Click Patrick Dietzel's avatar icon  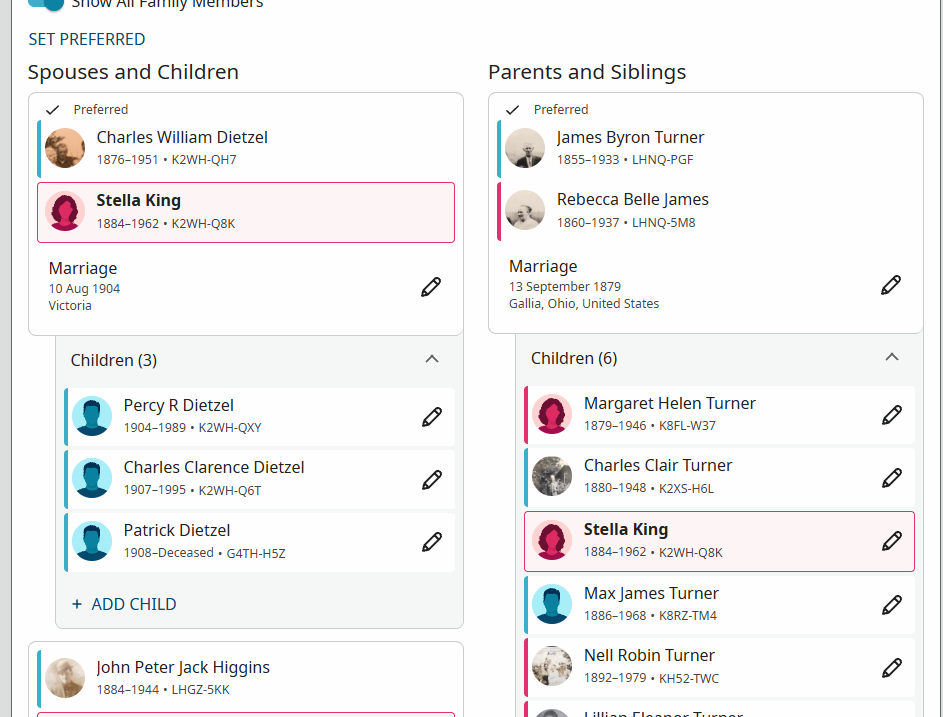tap(92, 541)
